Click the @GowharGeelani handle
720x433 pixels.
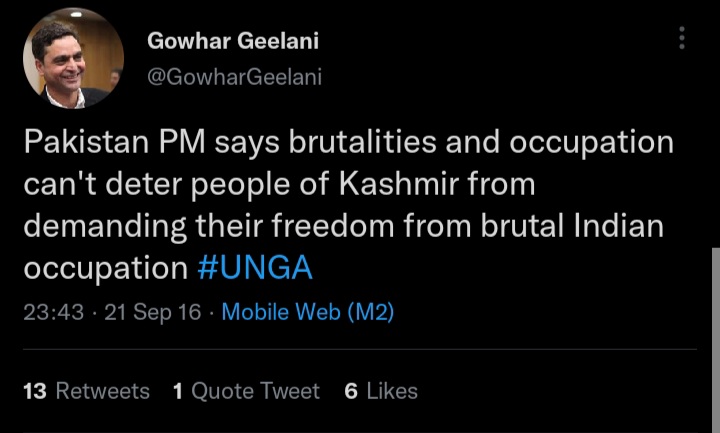point(234,77)
